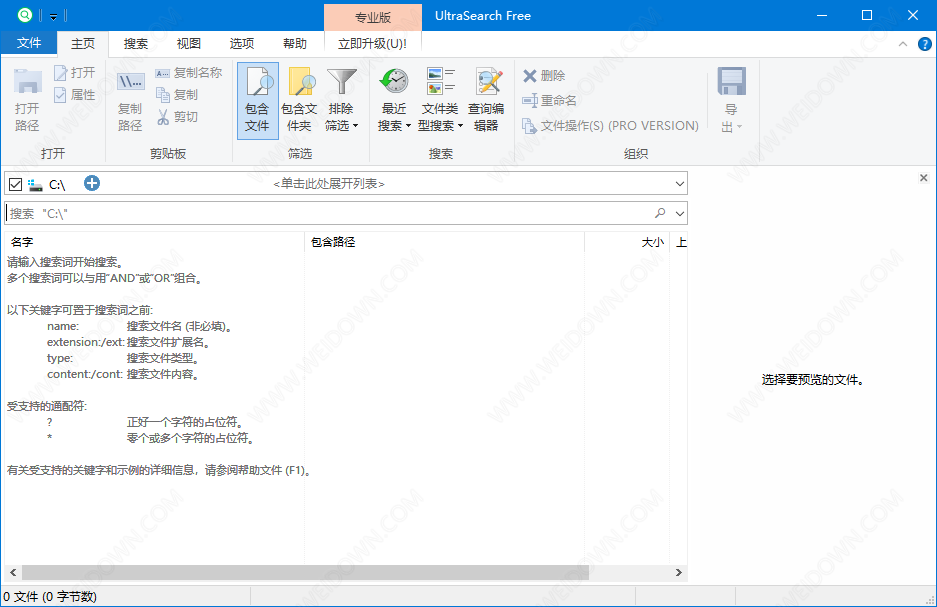This screenshot has height=607, width=937.
Task: Sort by the 包含路径 column header
Action: [445, 242]
